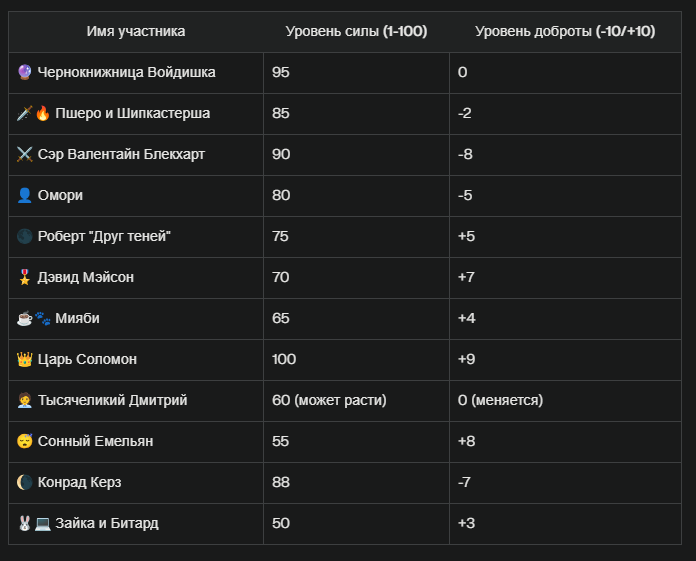Click the sleeping face emoji by Сонный Емельян
The image size is (696, 561).
[24, 441]
